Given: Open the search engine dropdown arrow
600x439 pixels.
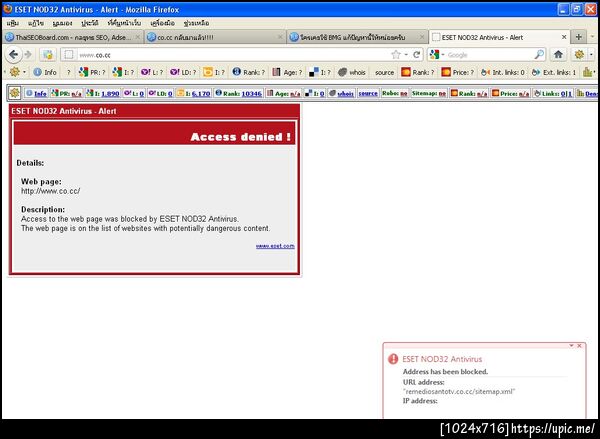Looking at the screenshot, I should 443,55.
